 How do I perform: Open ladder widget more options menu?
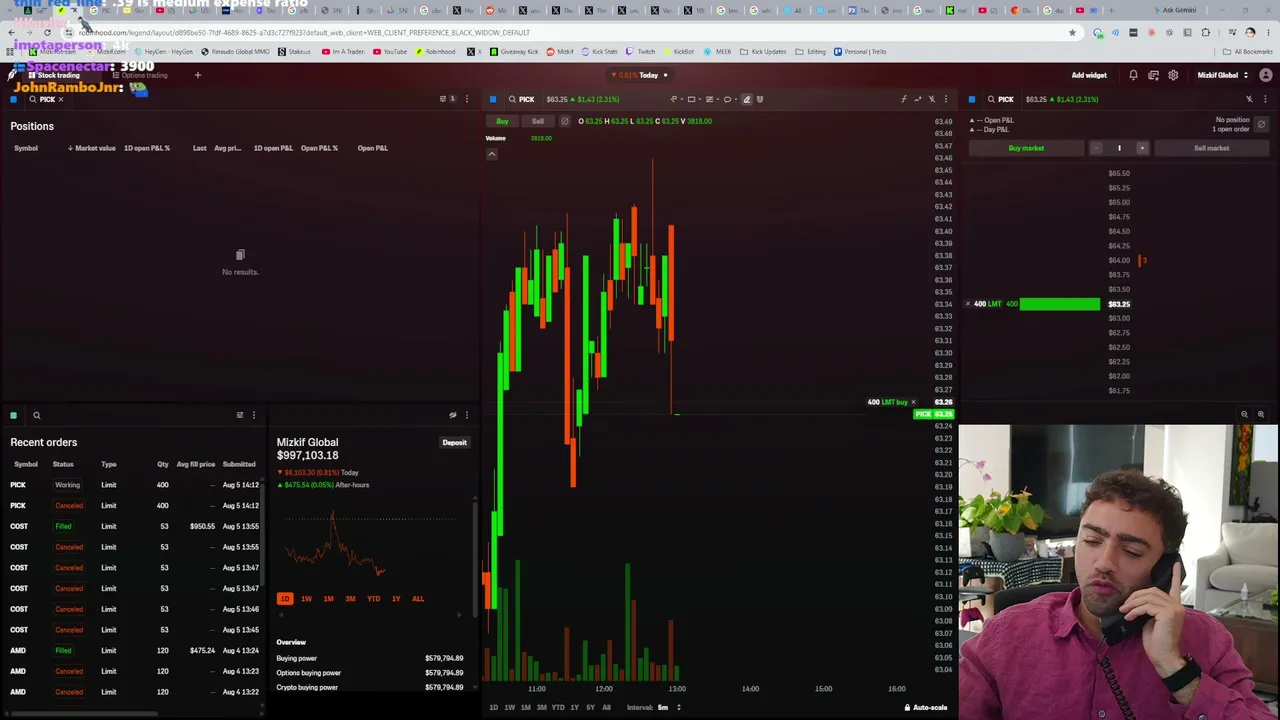coord(1265,99)
